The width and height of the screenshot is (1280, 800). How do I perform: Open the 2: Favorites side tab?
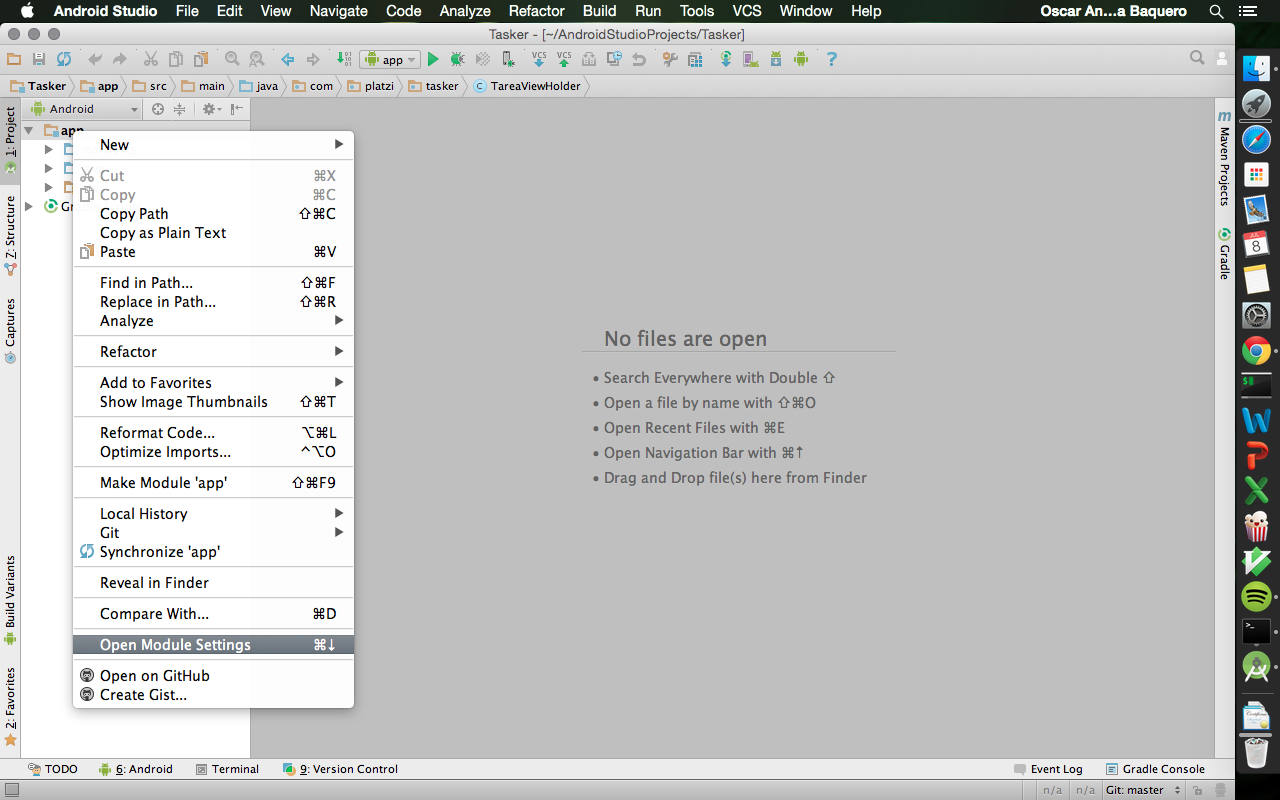point(10,706)
